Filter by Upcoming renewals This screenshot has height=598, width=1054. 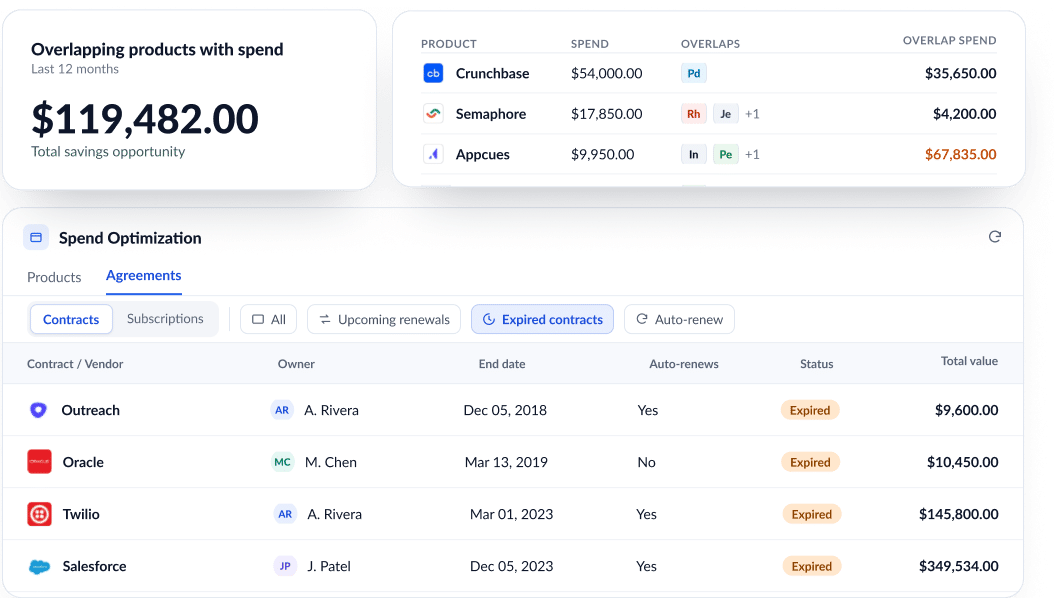[x=384, y=319]
